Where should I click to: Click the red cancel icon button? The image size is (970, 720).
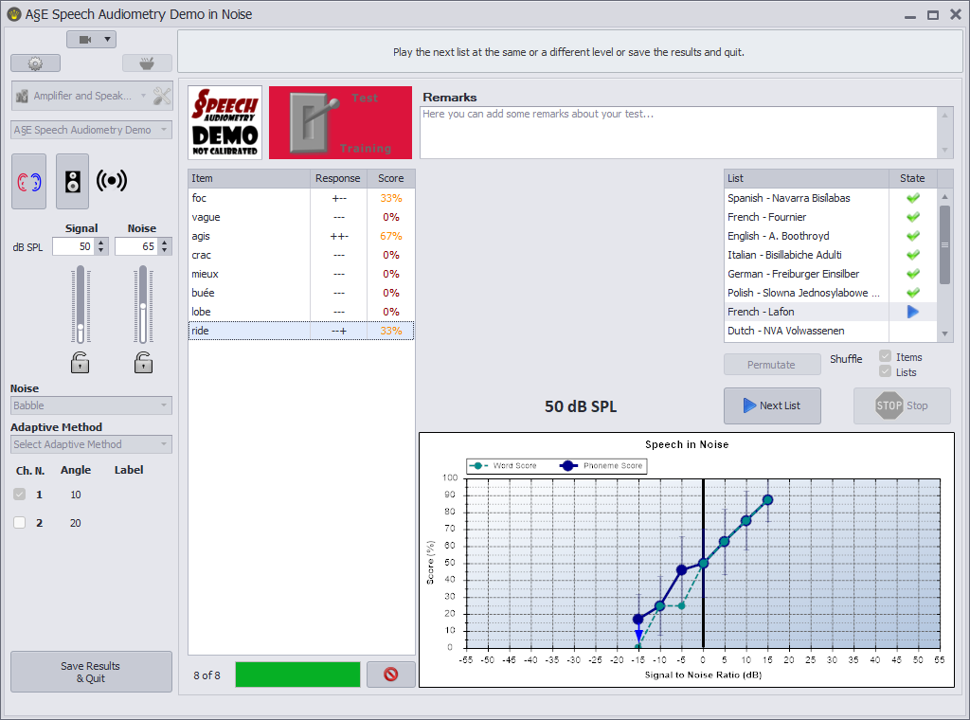391,674
